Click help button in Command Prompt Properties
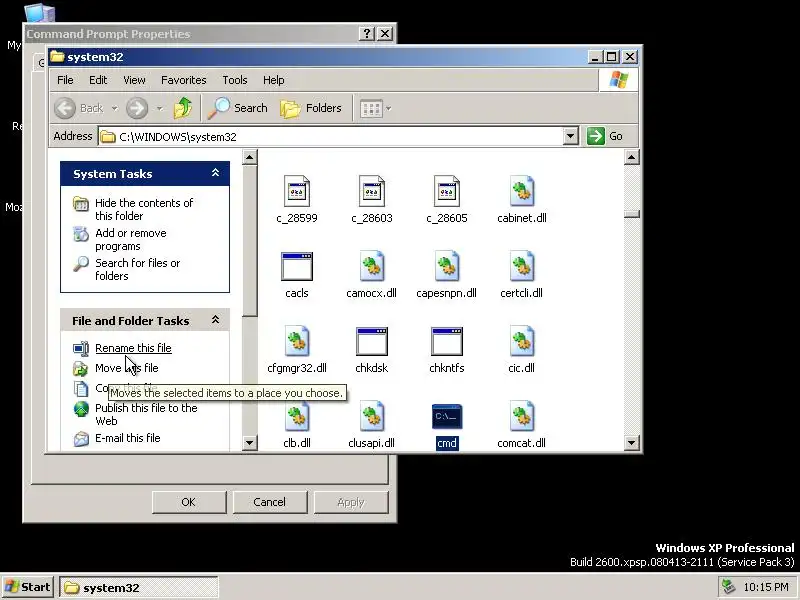This screenshot has height=600, width=800. [x=367, y=34]
